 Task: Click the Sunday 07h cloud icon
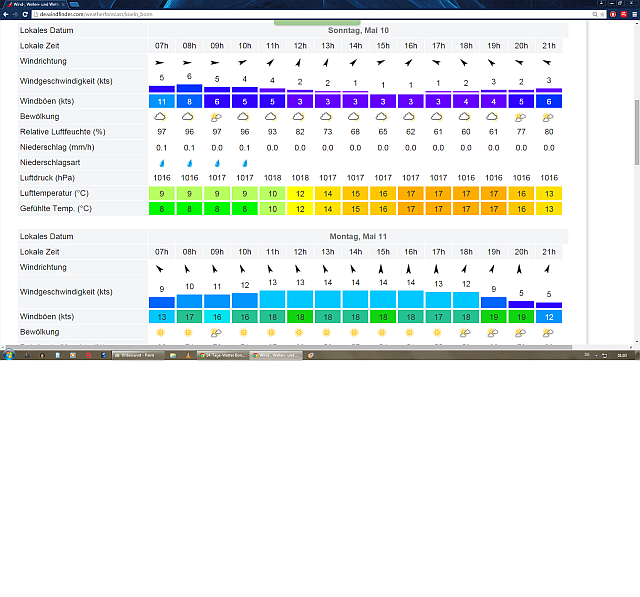click(162, 116)
